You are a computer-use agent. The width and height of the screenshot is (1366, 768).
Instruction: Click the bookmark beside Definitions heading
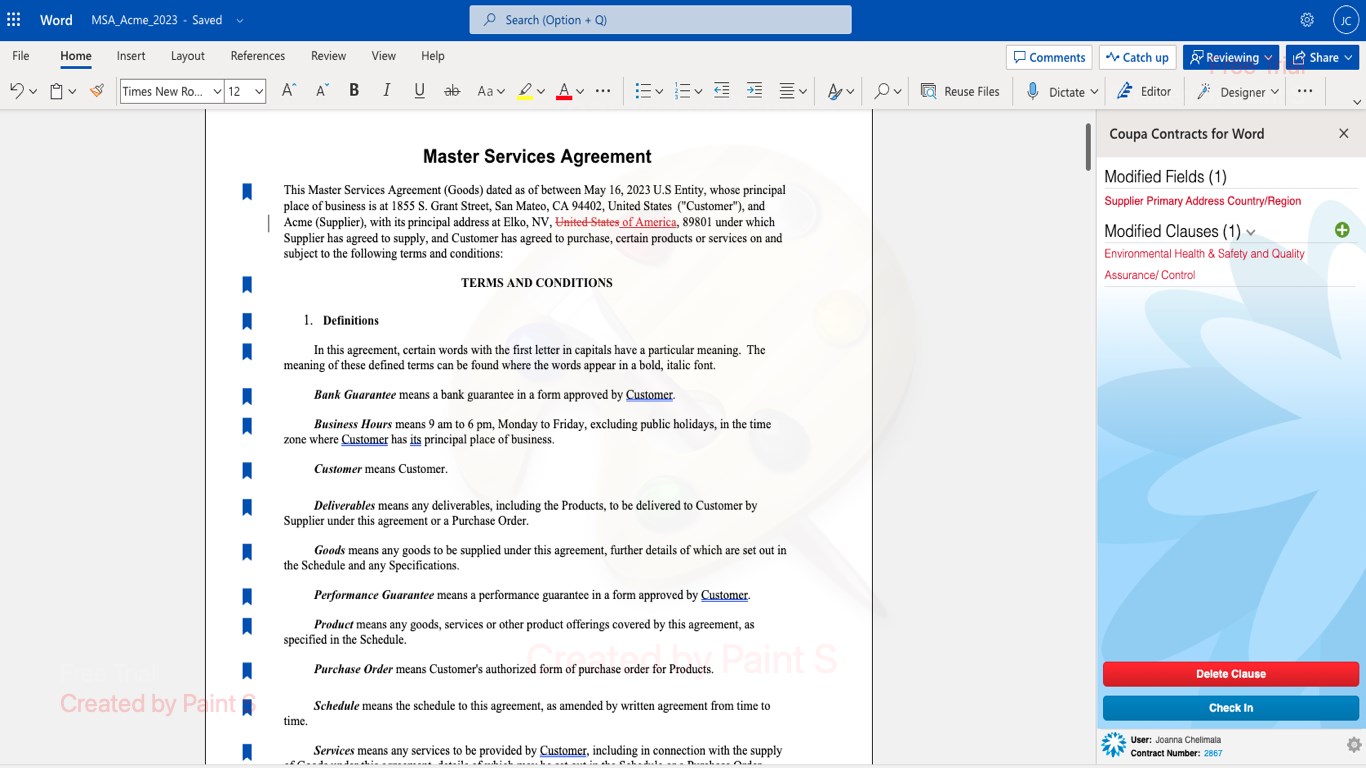(247, 321)
